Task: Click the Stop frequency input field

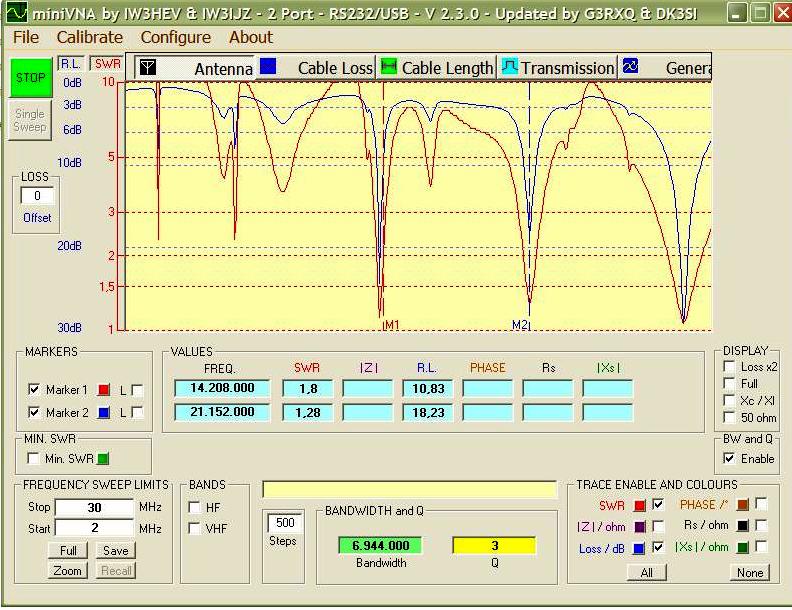Action: tap(93, 507)
